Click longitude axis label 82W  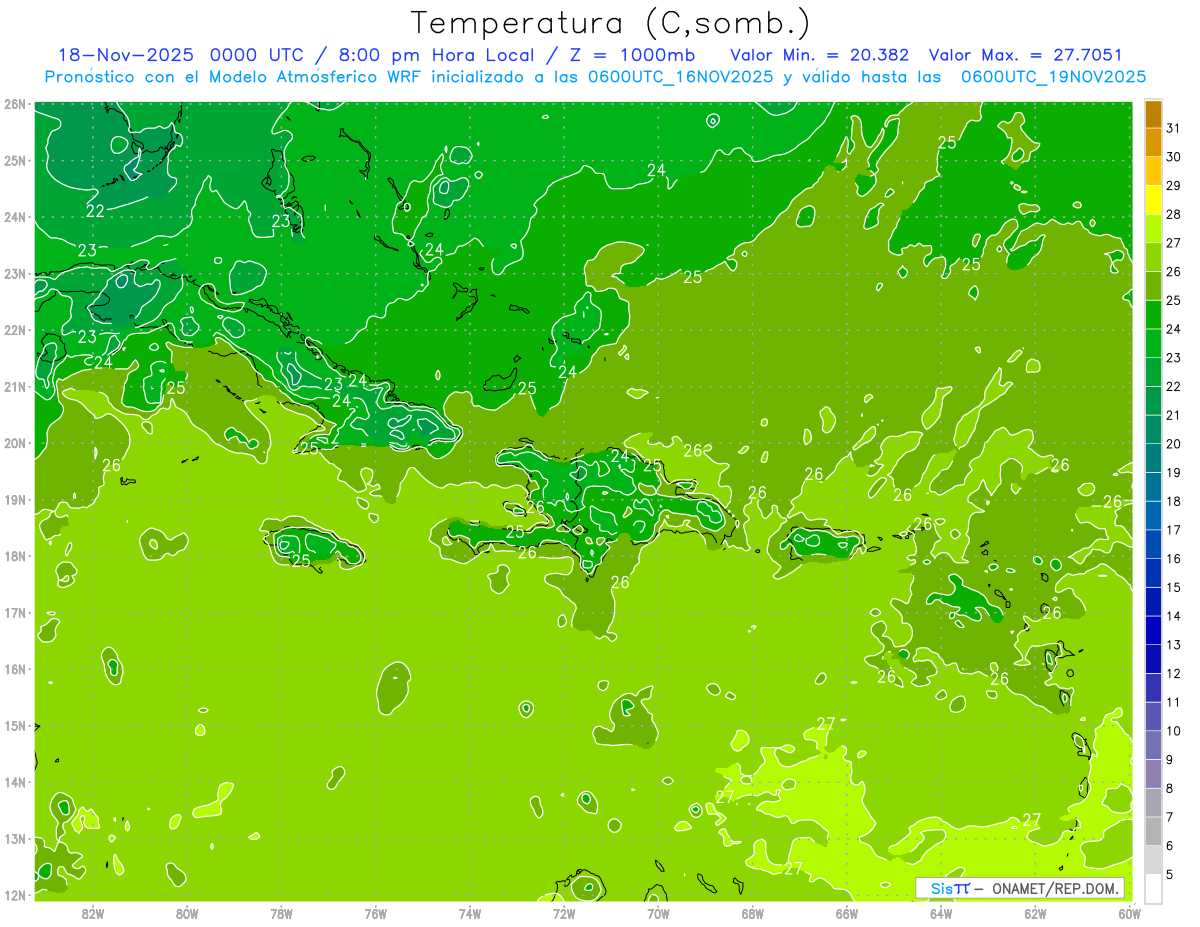(93, 913)
